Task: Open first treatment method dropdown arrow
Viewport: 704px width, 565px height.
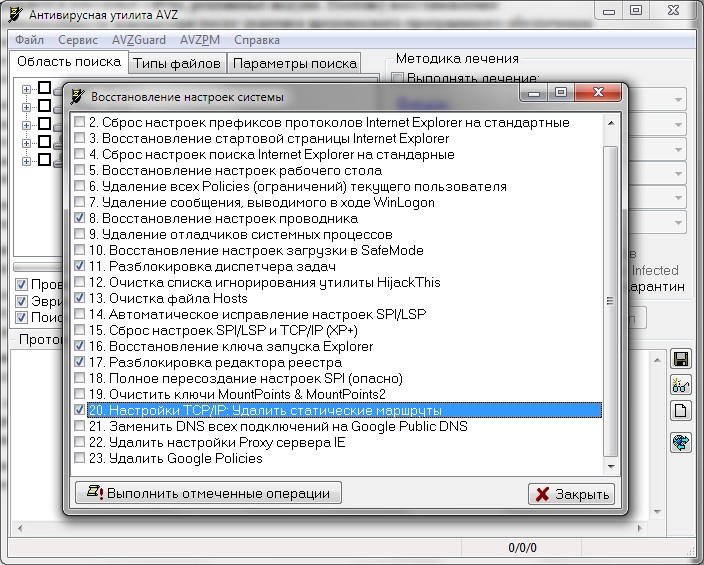Action: pos(679,99)
